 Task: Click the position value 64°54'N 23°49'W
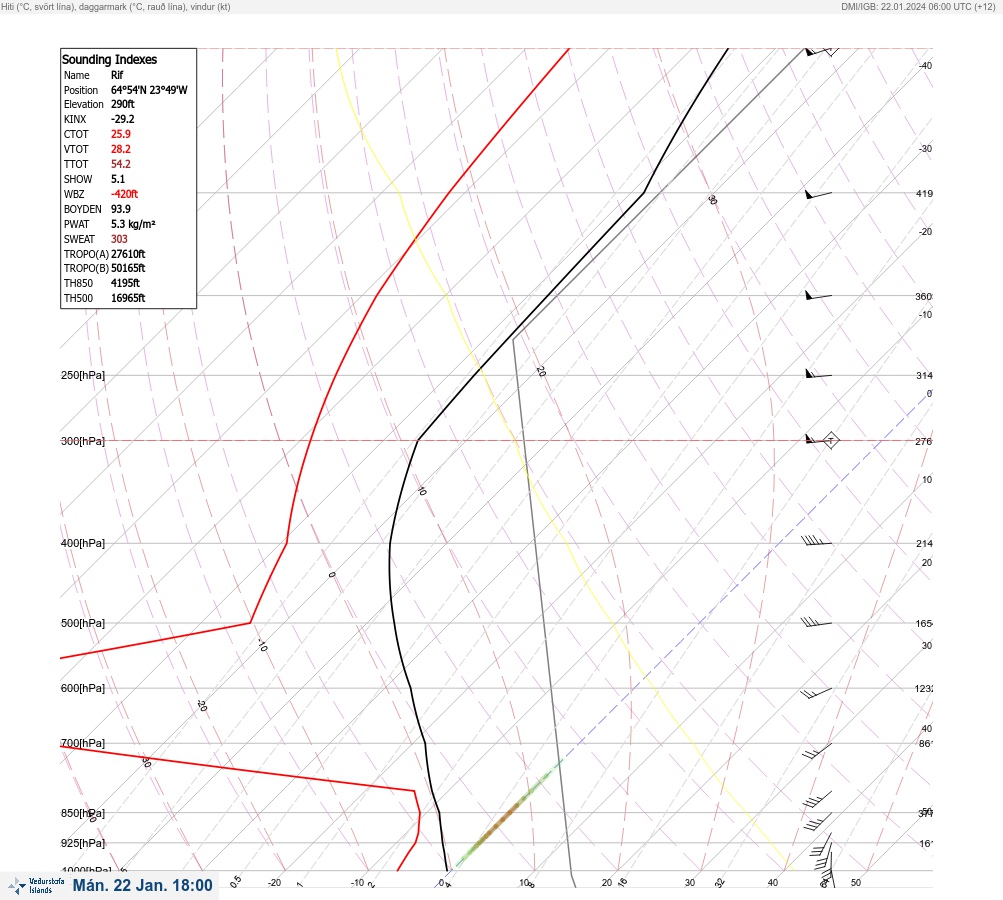pyautogui.click(x=149, y=90)
